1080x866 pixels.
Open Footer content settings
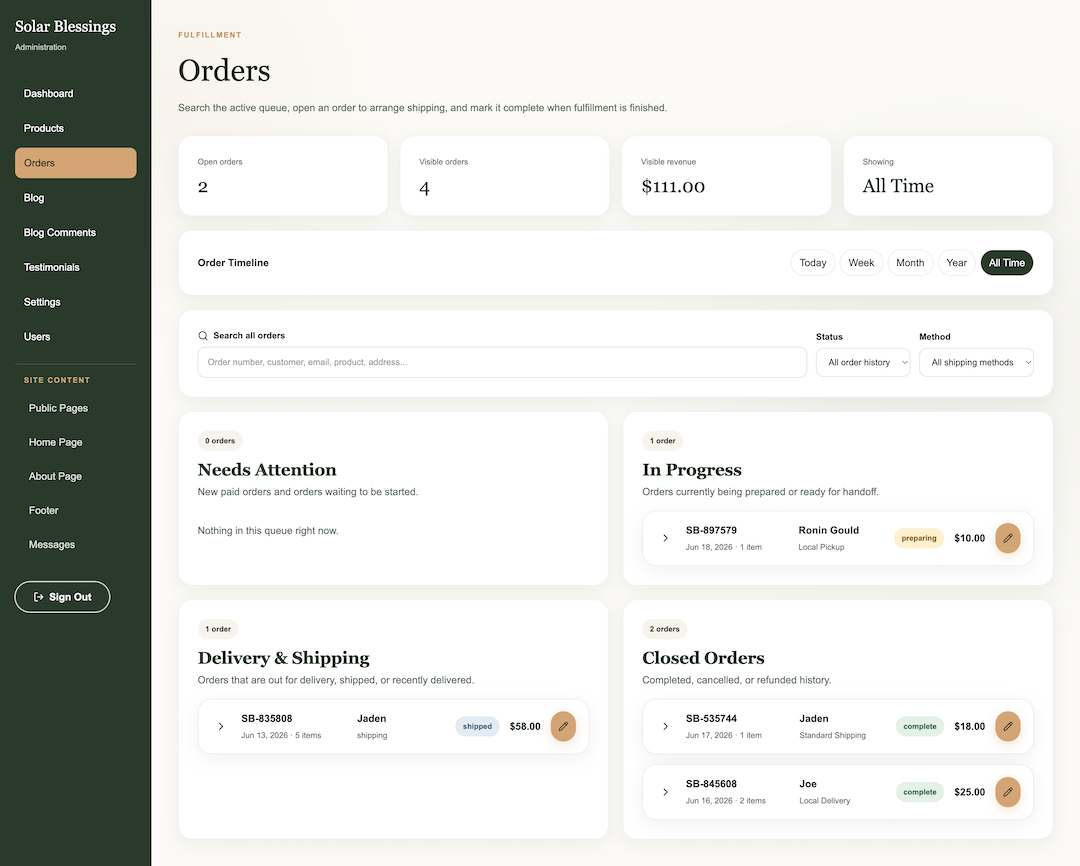pos(43,511)
